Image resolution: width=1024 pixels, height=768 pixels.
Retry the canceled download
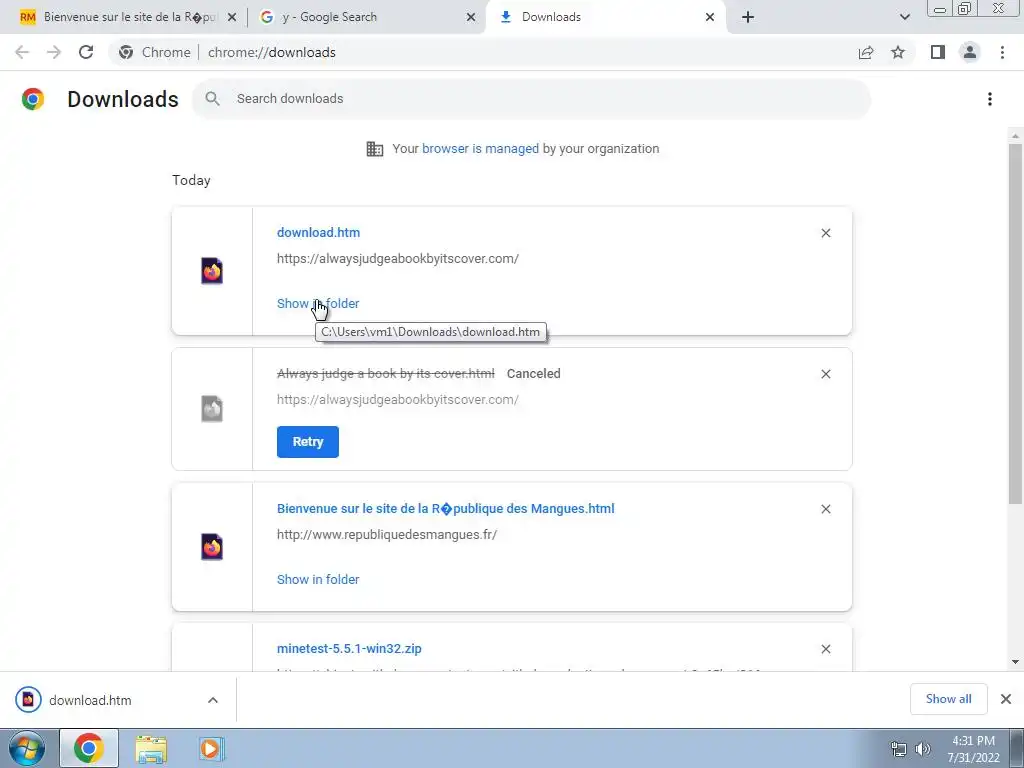click(x=308, y=442)
